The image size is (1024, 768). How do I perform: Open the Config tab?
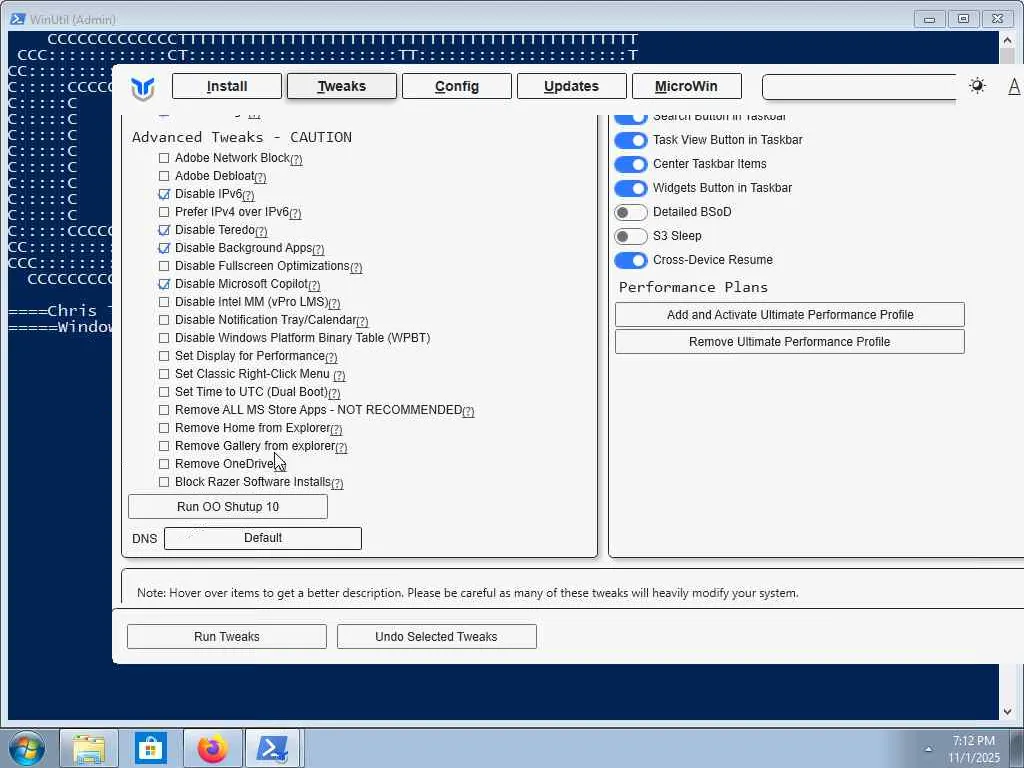(x=456, y=86)
